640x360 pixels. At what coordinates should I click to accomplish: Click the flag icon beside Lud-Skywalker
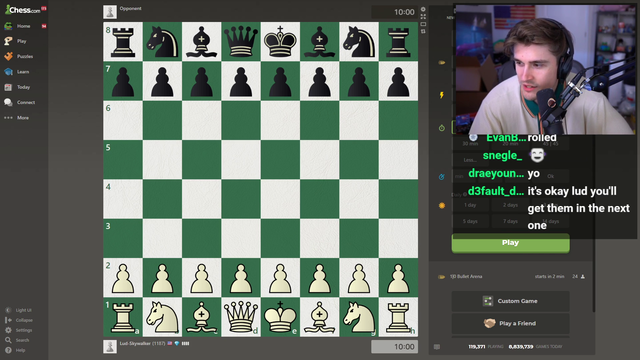[x=170, y=344]
